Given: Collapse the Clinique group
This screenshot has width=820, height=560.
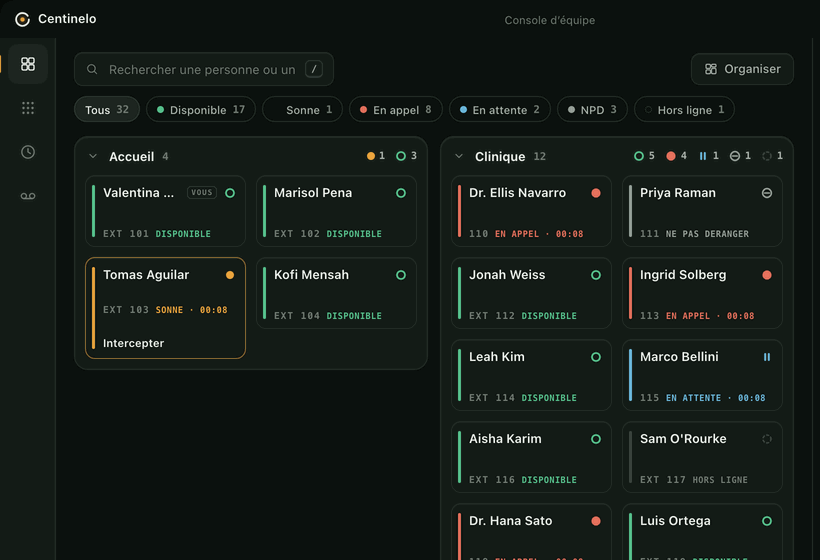Looking at the screenshot, I should tap(459, 156).
